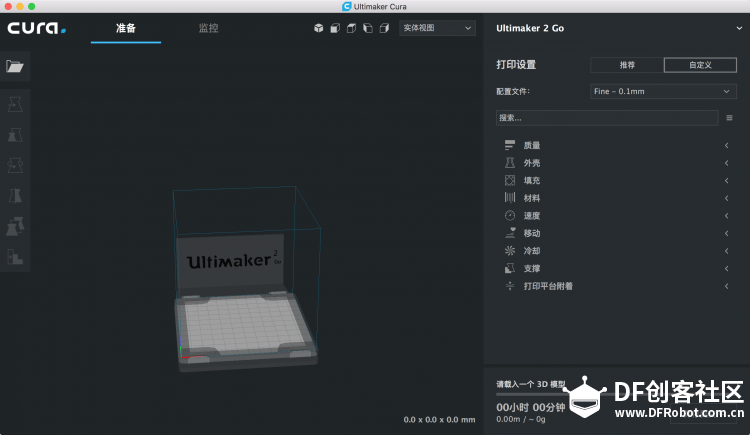The image size is (750, 435).
Task: Click the 配置文件 profile label
Action: [513, 91]
